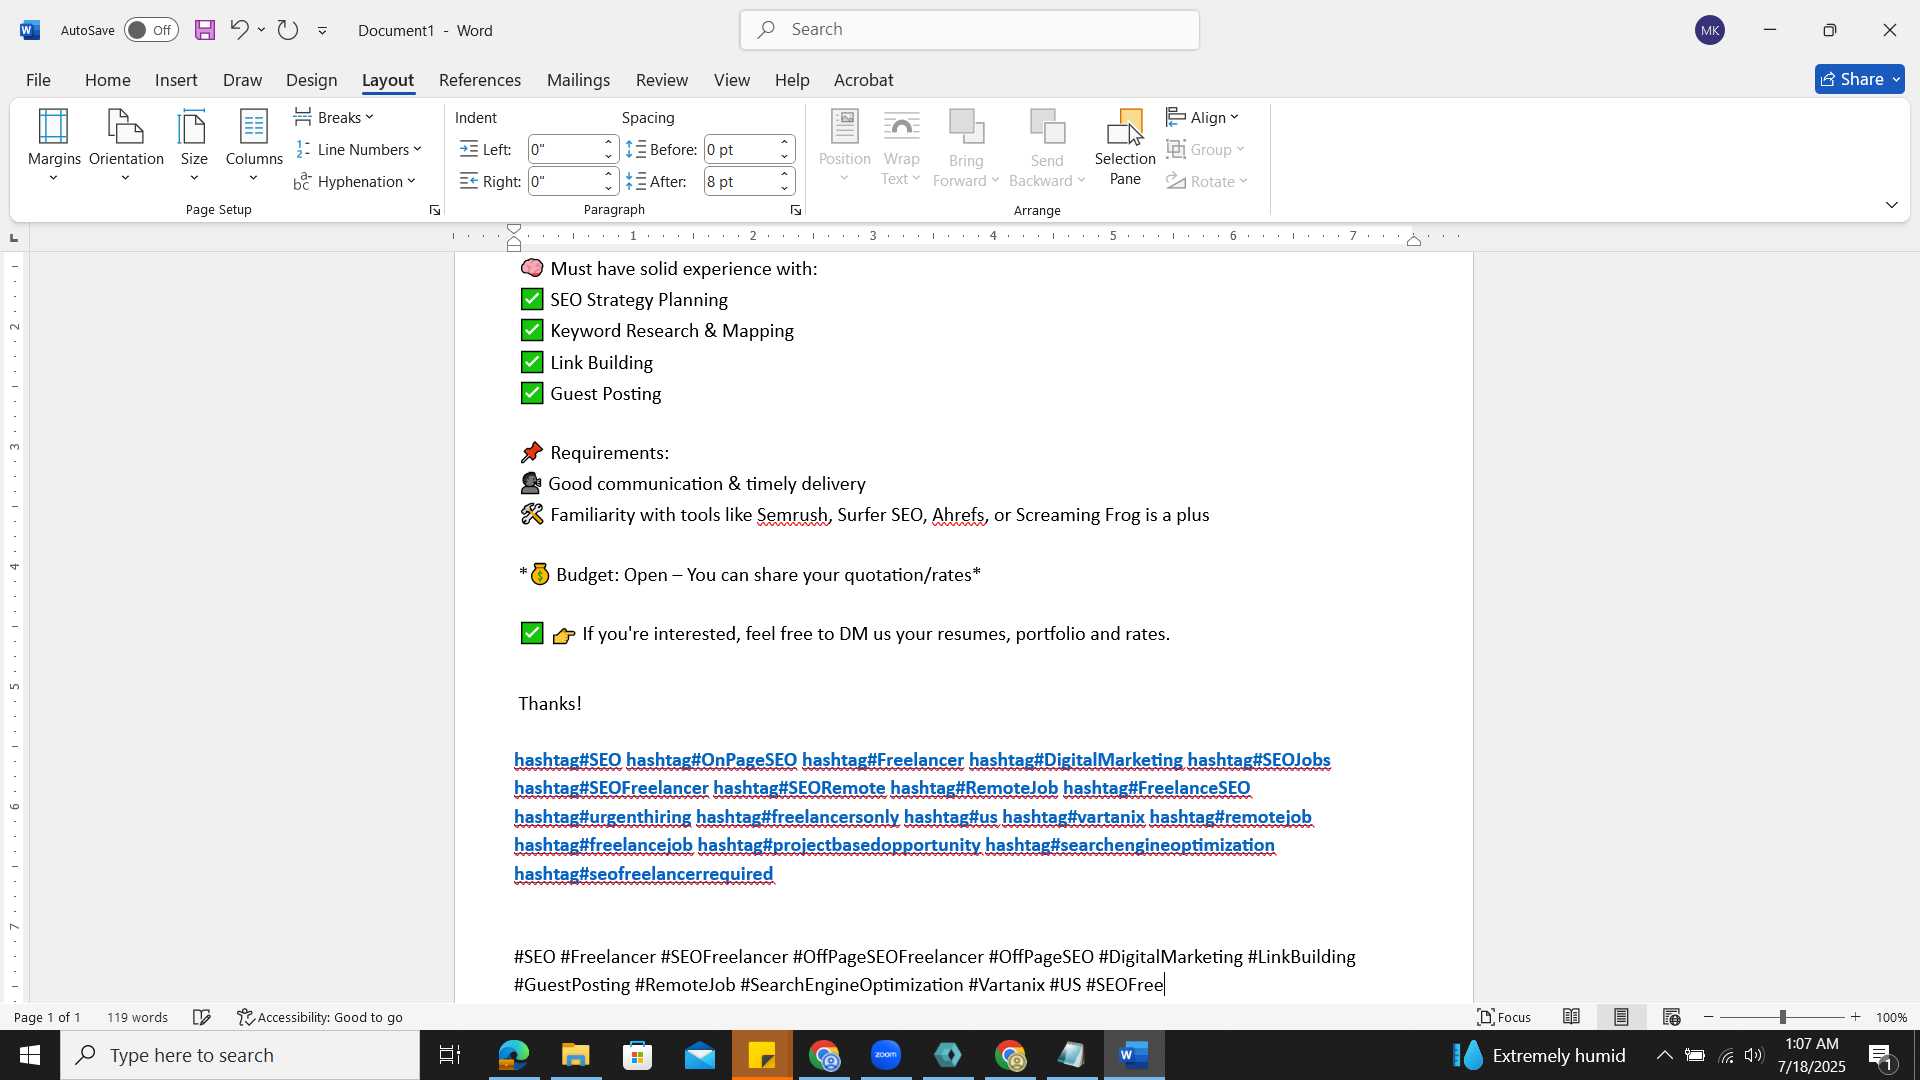Click the Spacing Before value field
Screen dimensions: 1920x1080
tap(741, 150)
